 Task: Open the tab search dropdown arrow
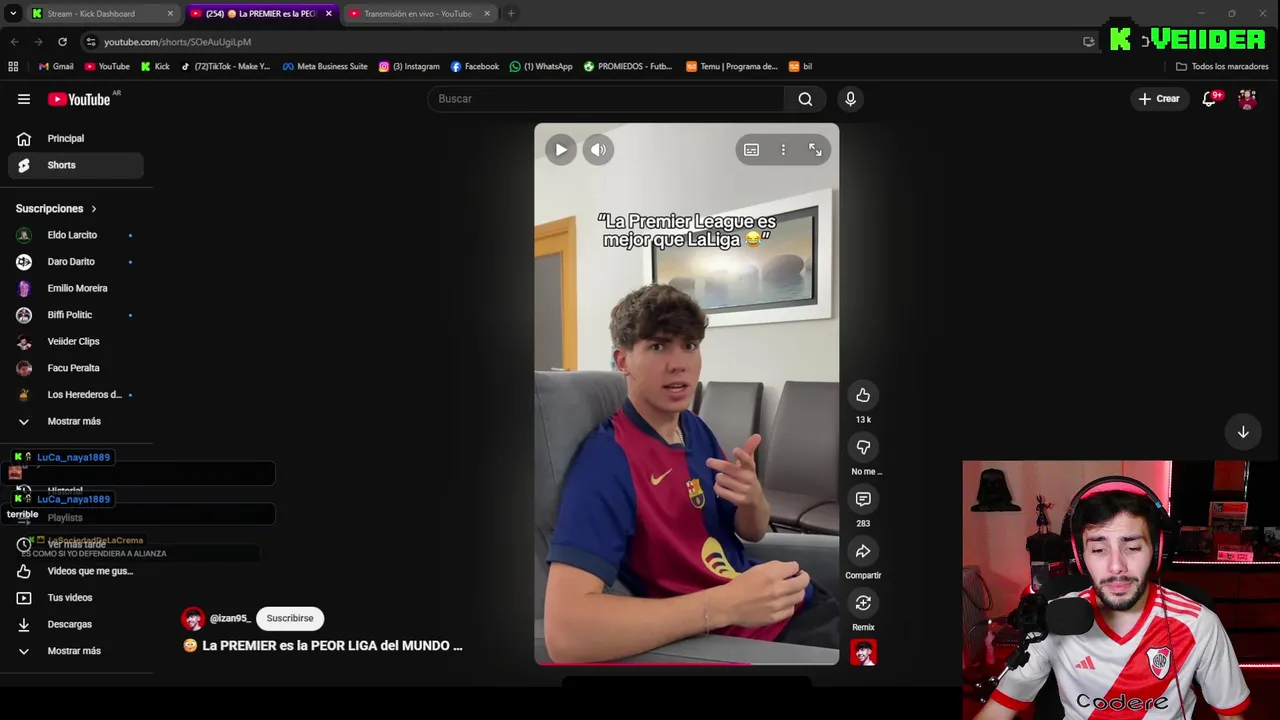pyautogui.click(x=13, y=14)
